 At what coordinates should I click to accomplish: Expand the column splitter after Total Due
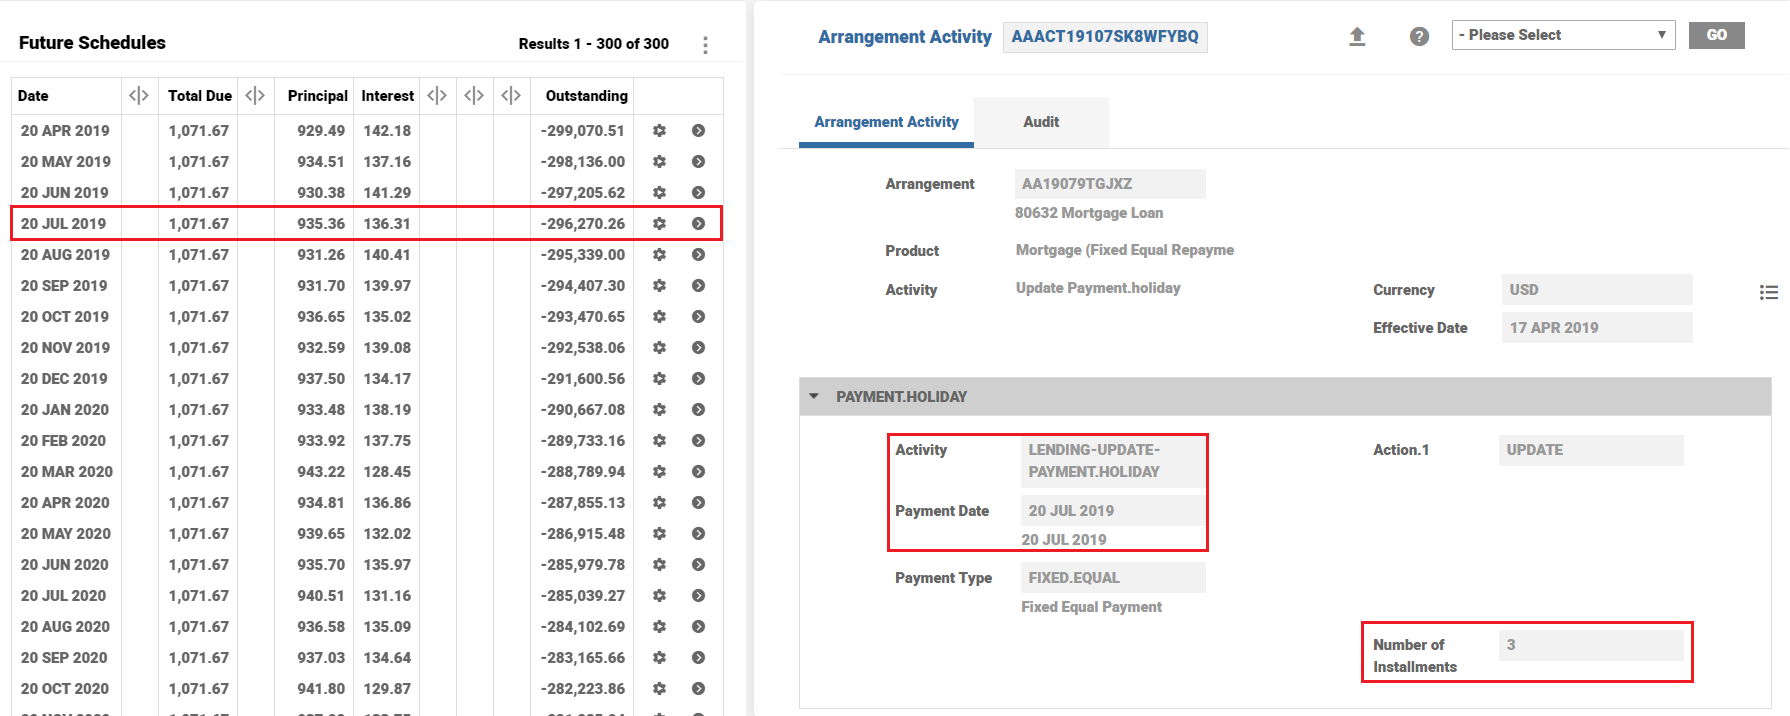255,96
